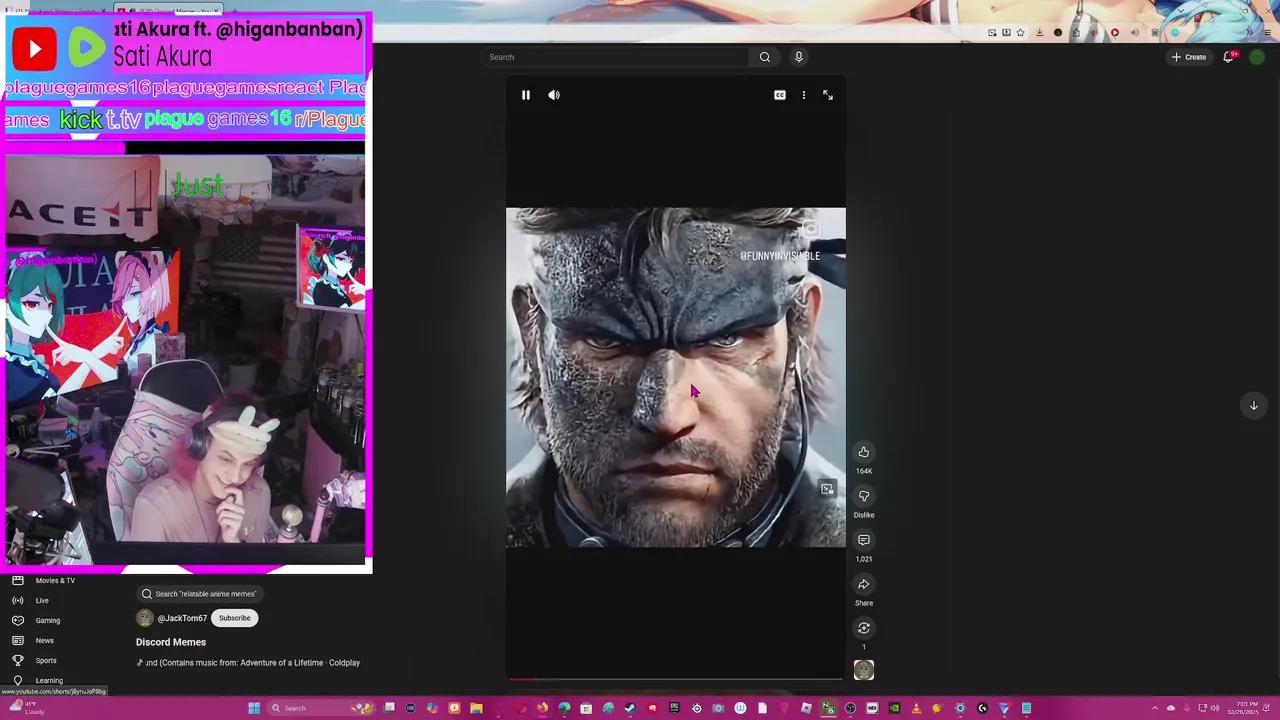Like the Short with 164K likes
Image resolution: width=1280 pixels, height=720 pixels.
(864, 452)
